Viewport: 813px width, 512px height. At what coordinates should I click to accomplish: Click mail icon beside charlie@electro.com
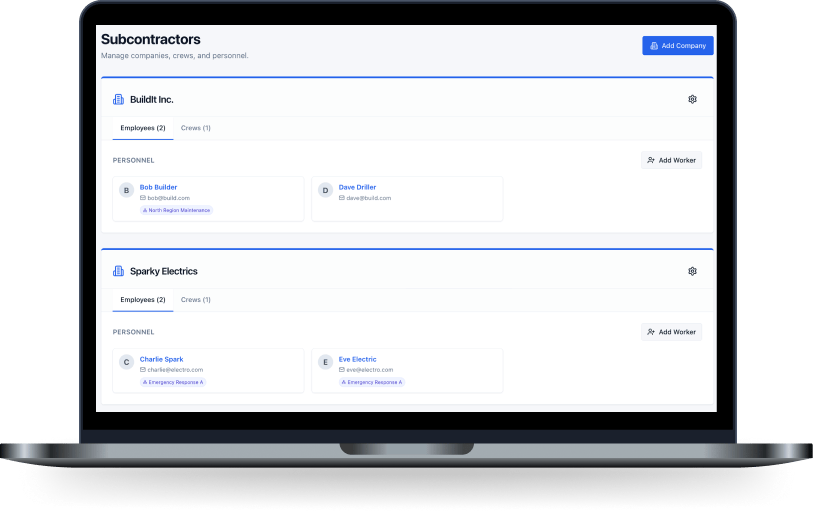coord(143,370)
